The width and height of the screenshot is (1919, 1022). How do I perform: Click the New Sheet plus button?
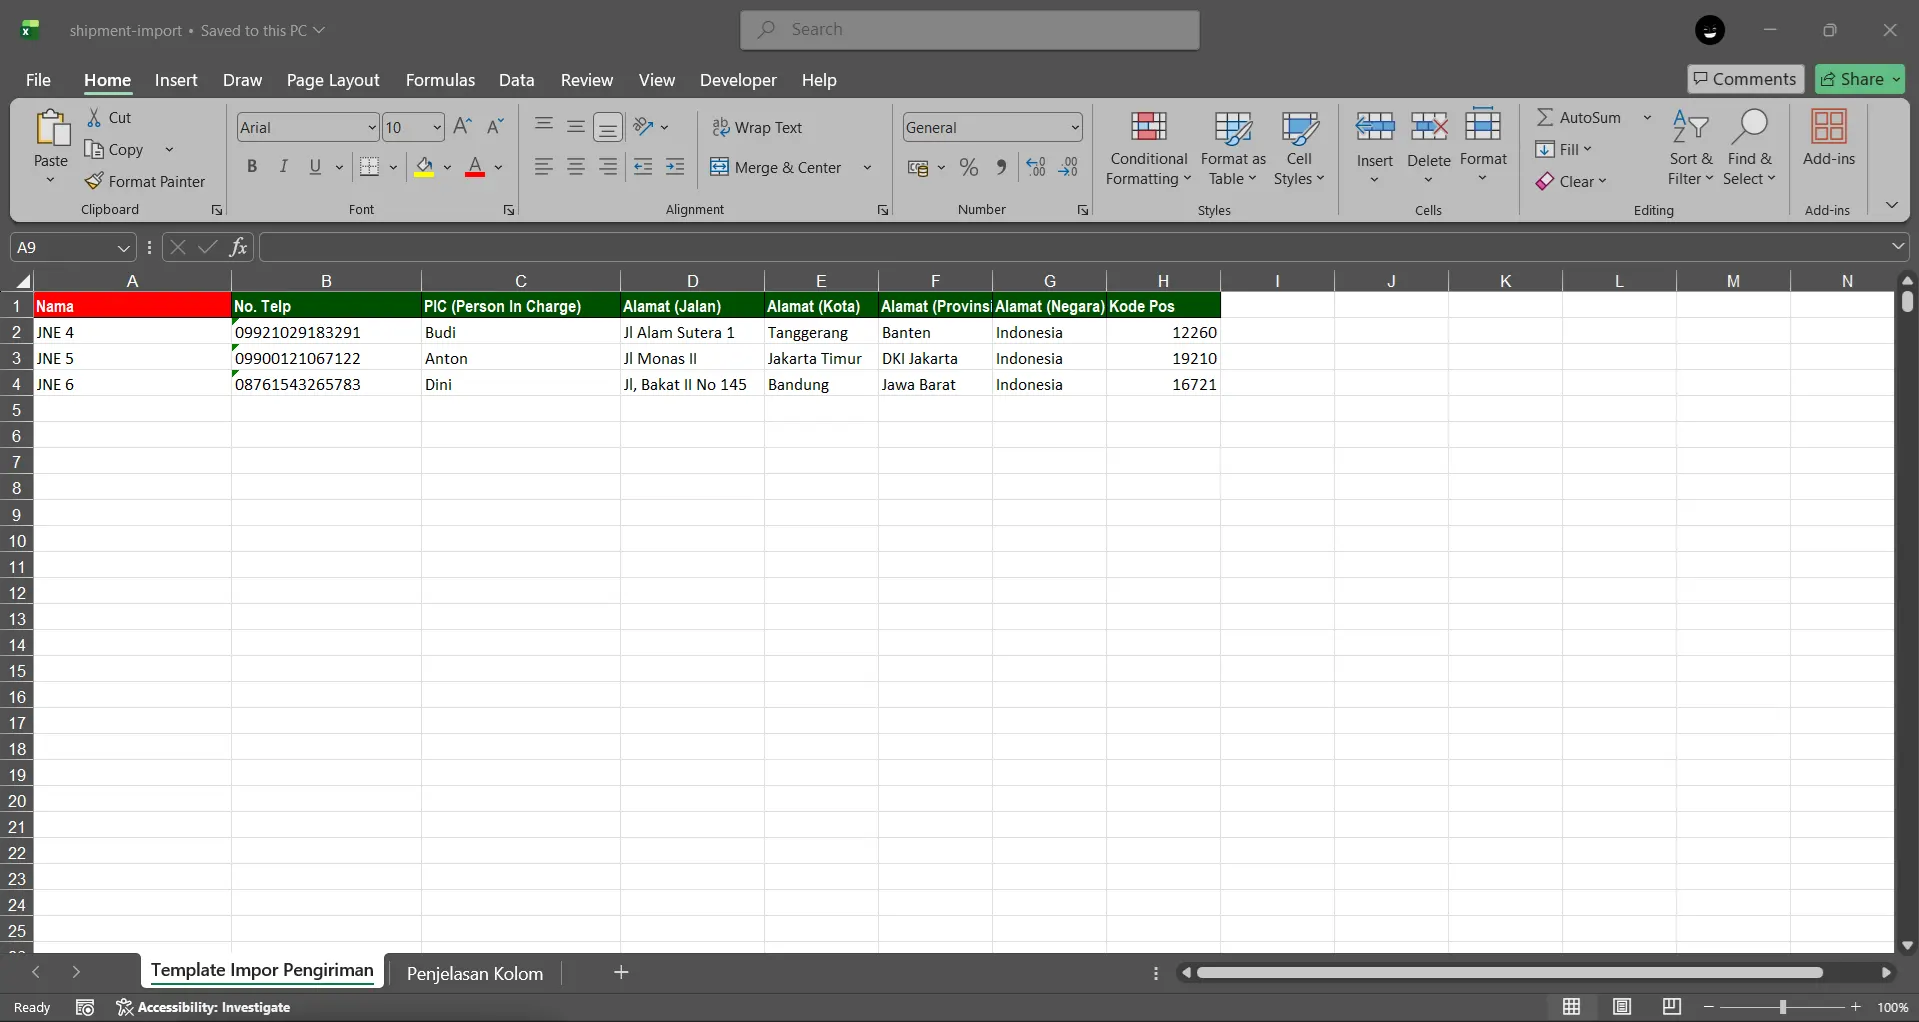621,972
